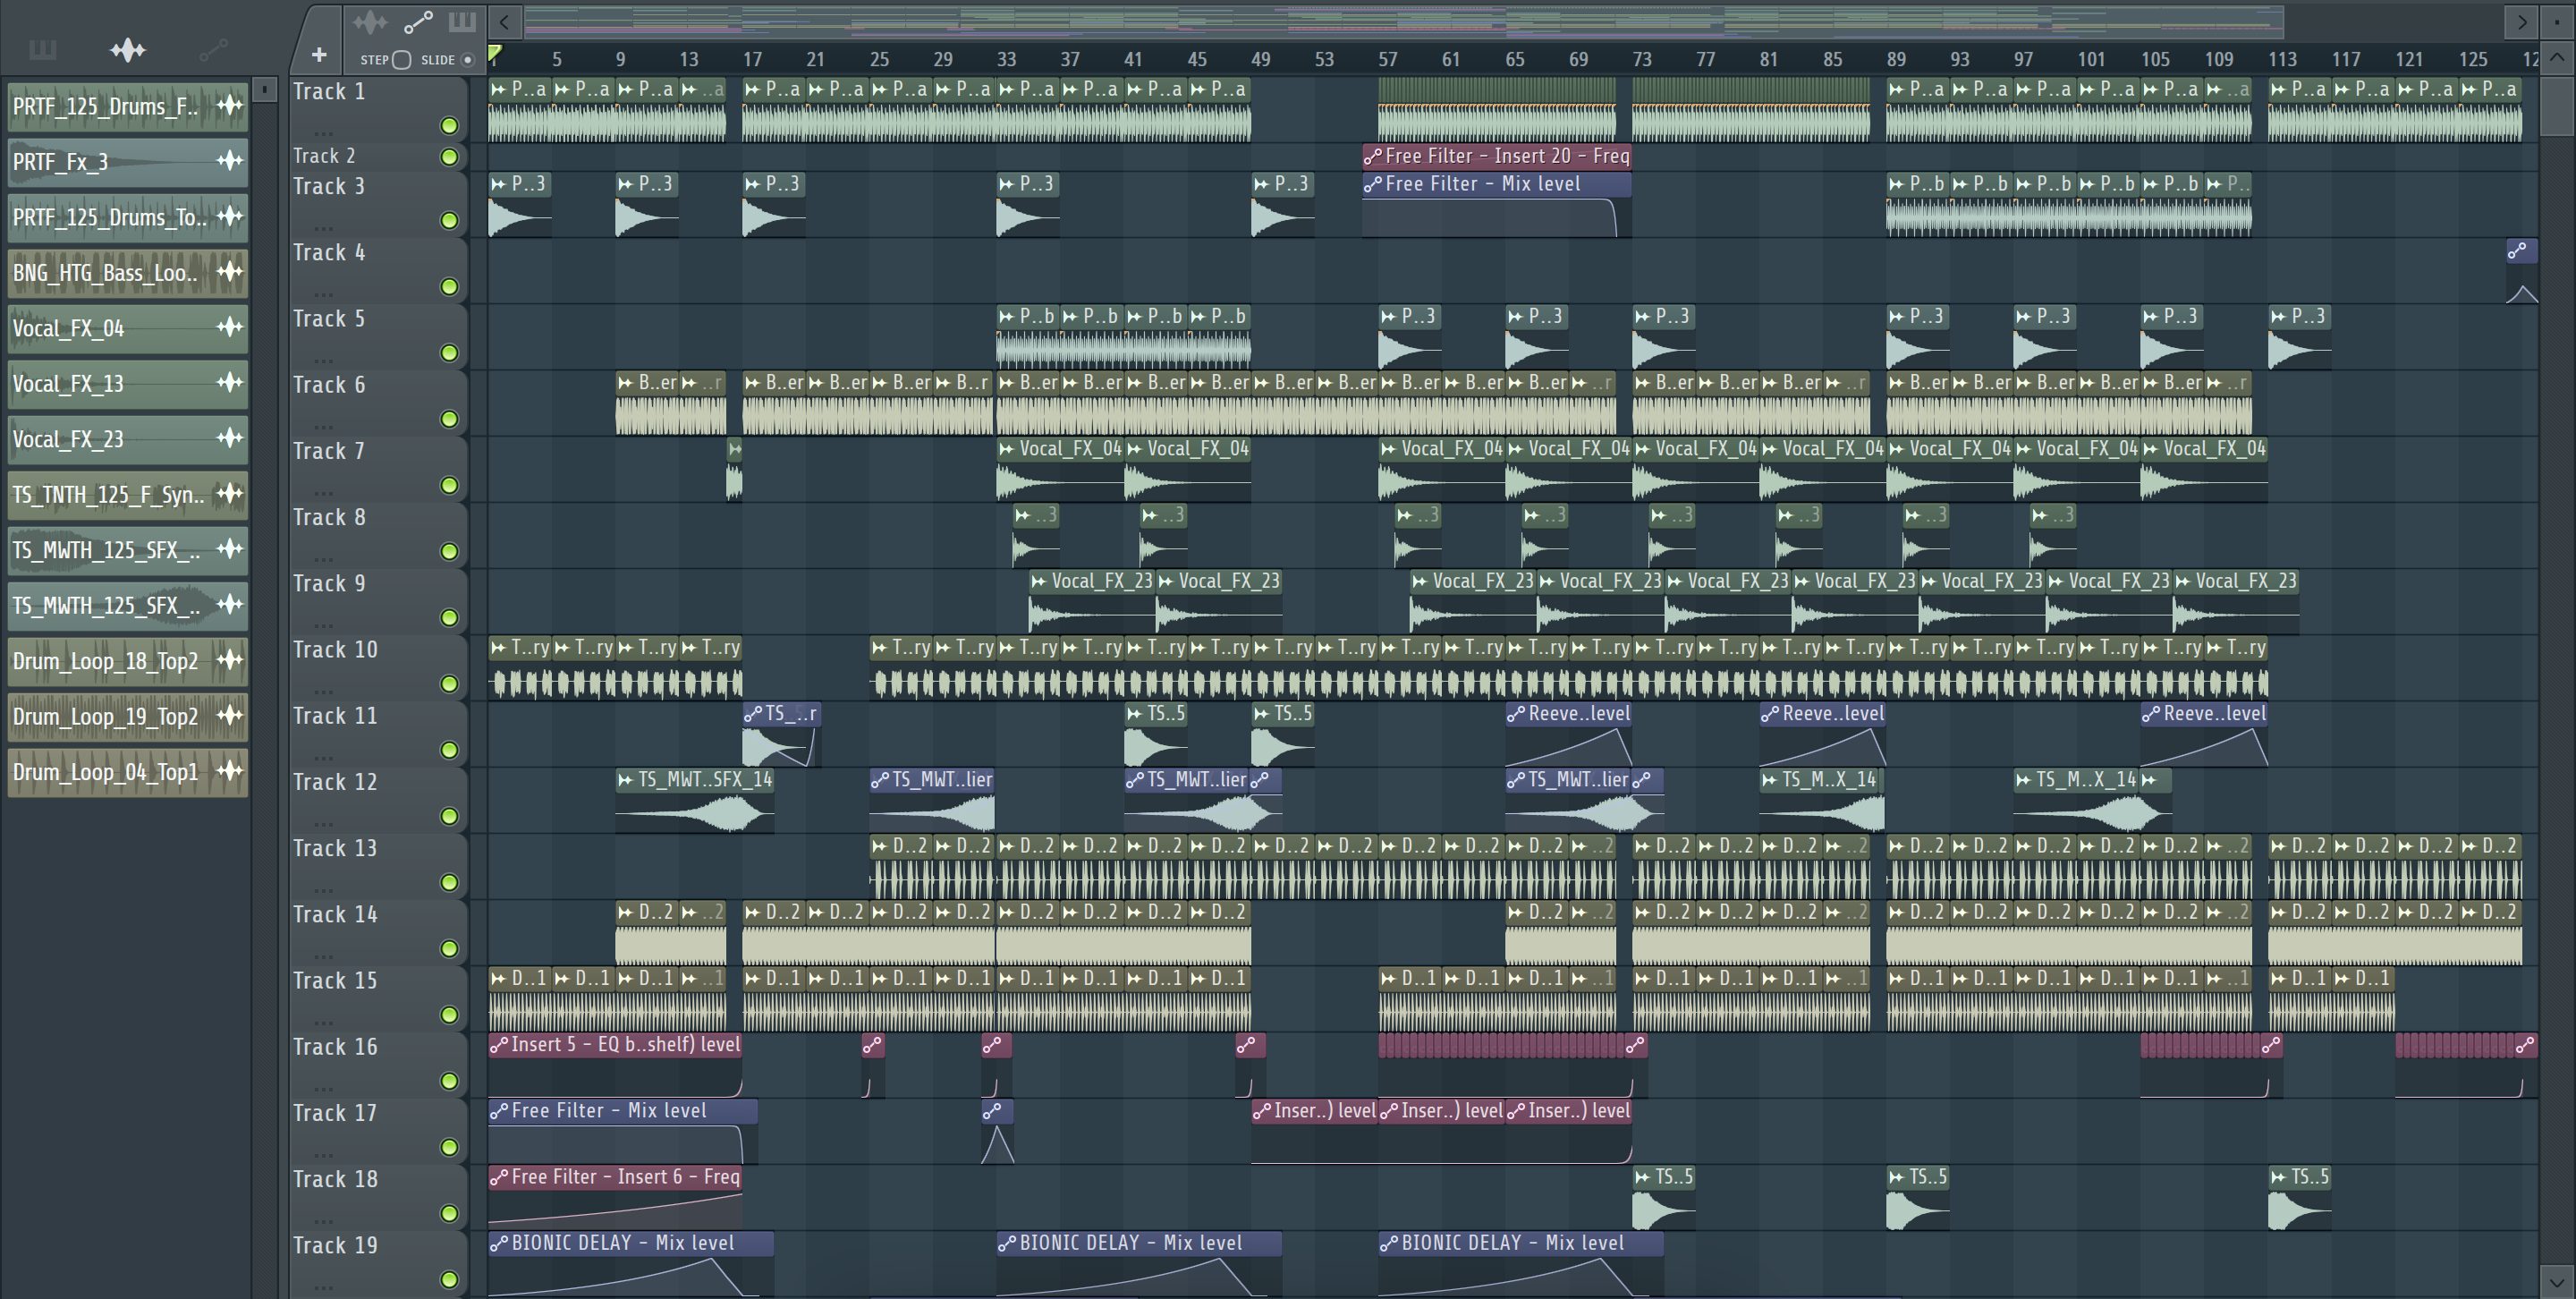This screenshot has height=1299, width=2576.
Task: Mute Track 13 with its green LED
Action: pyautogui.click(x=449, y=882)
